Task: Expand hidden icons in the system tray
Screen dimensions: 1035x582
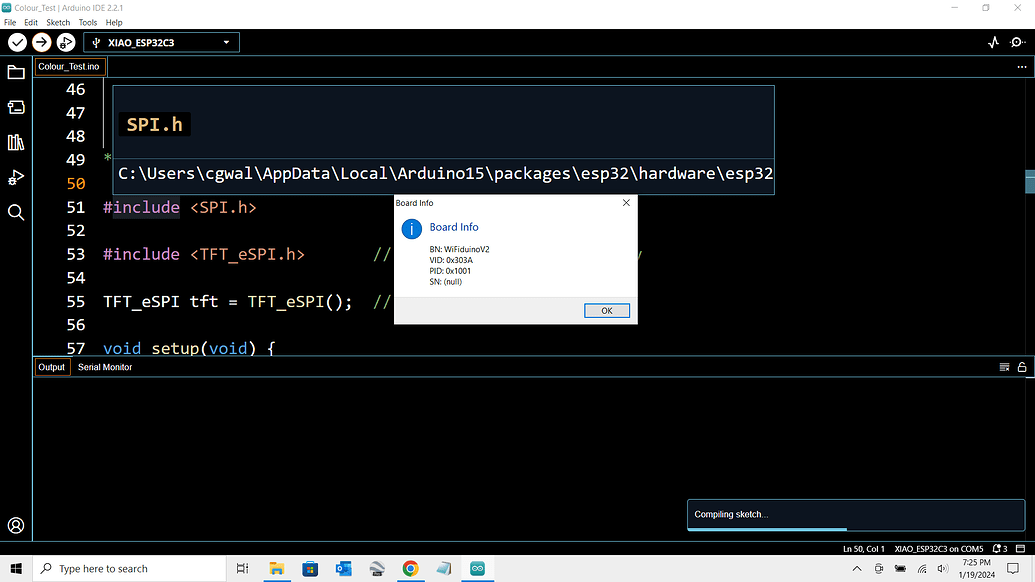Action: click(x=857, y=568)
